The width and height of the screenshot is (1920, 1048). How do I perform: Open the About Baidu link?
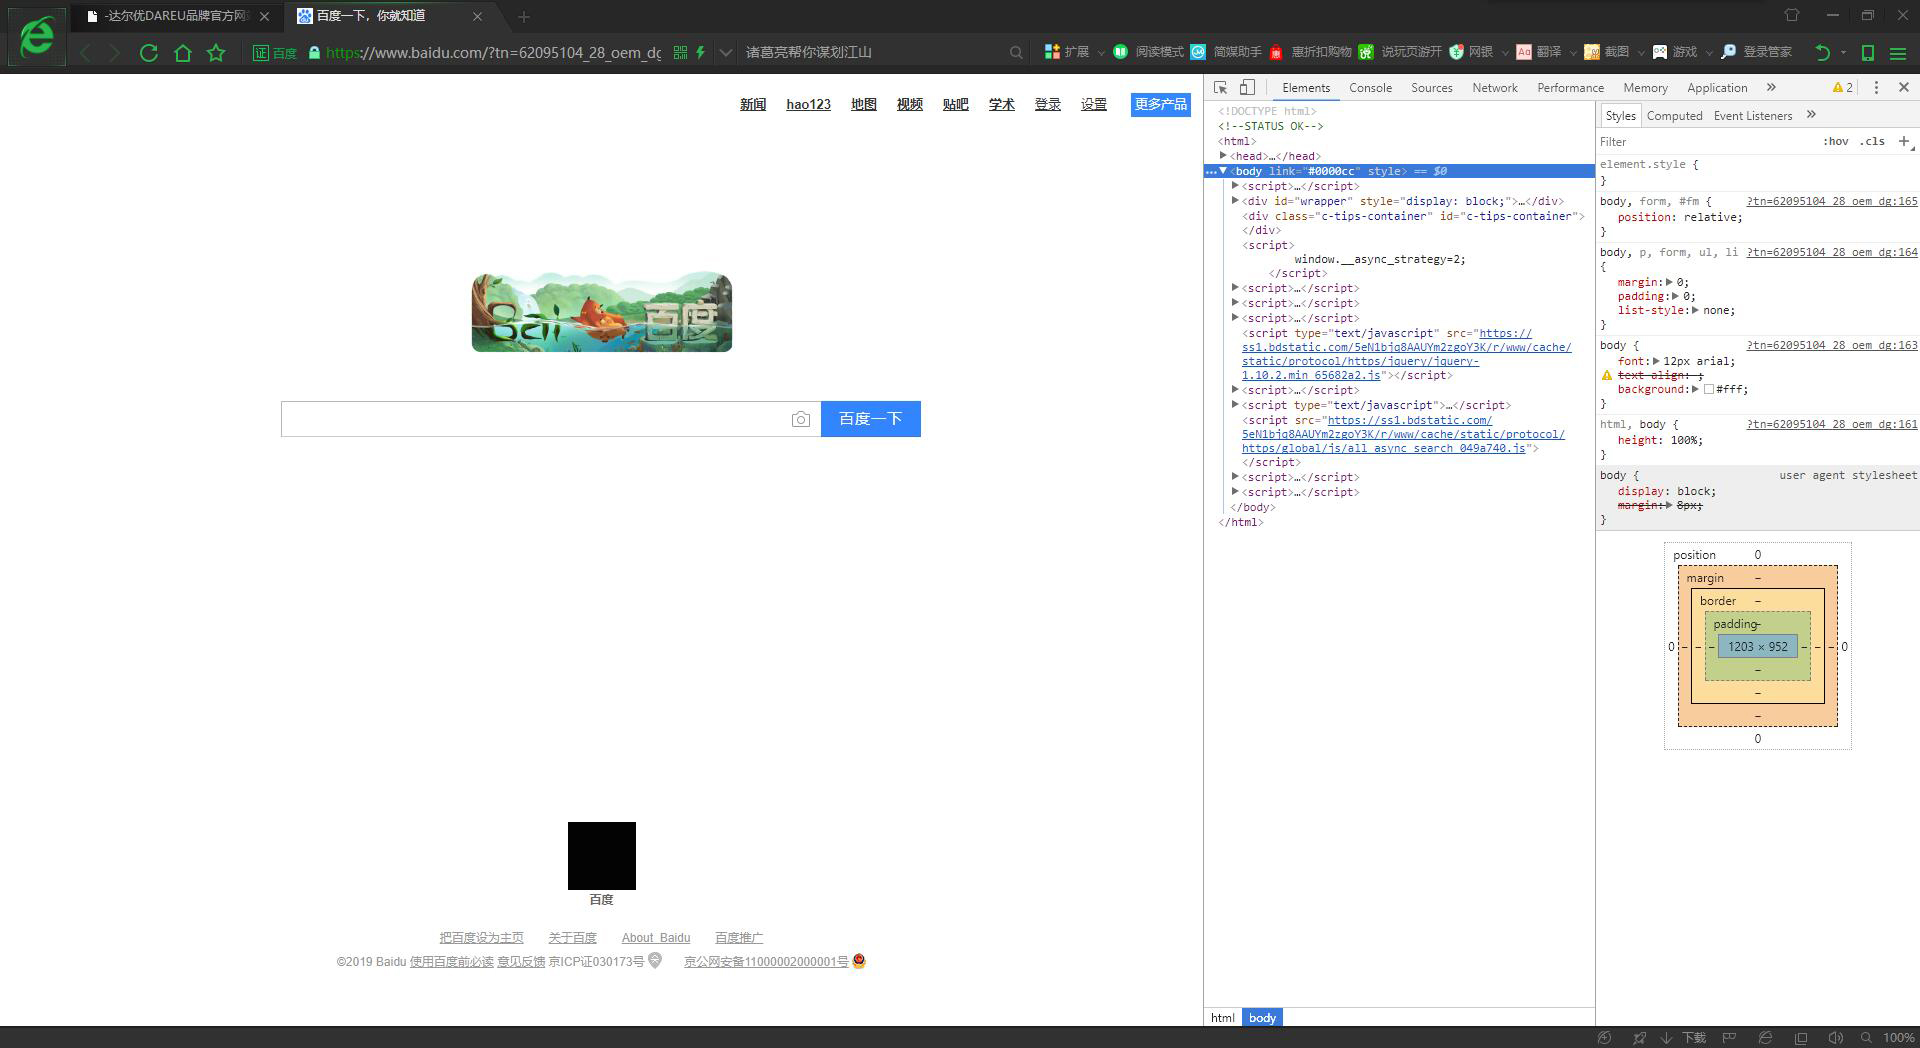click(656, 938)
